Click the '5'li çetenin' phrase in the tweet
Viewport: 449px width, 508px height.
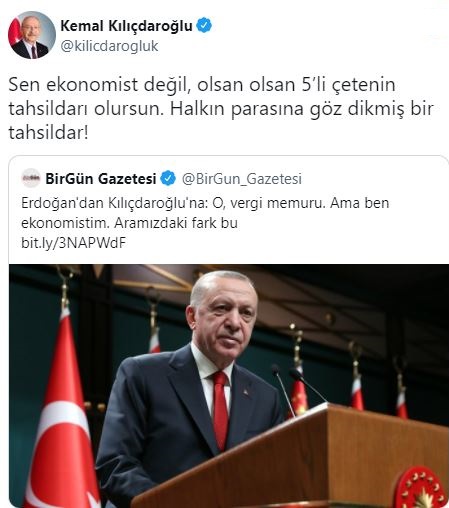click(348, 84)
